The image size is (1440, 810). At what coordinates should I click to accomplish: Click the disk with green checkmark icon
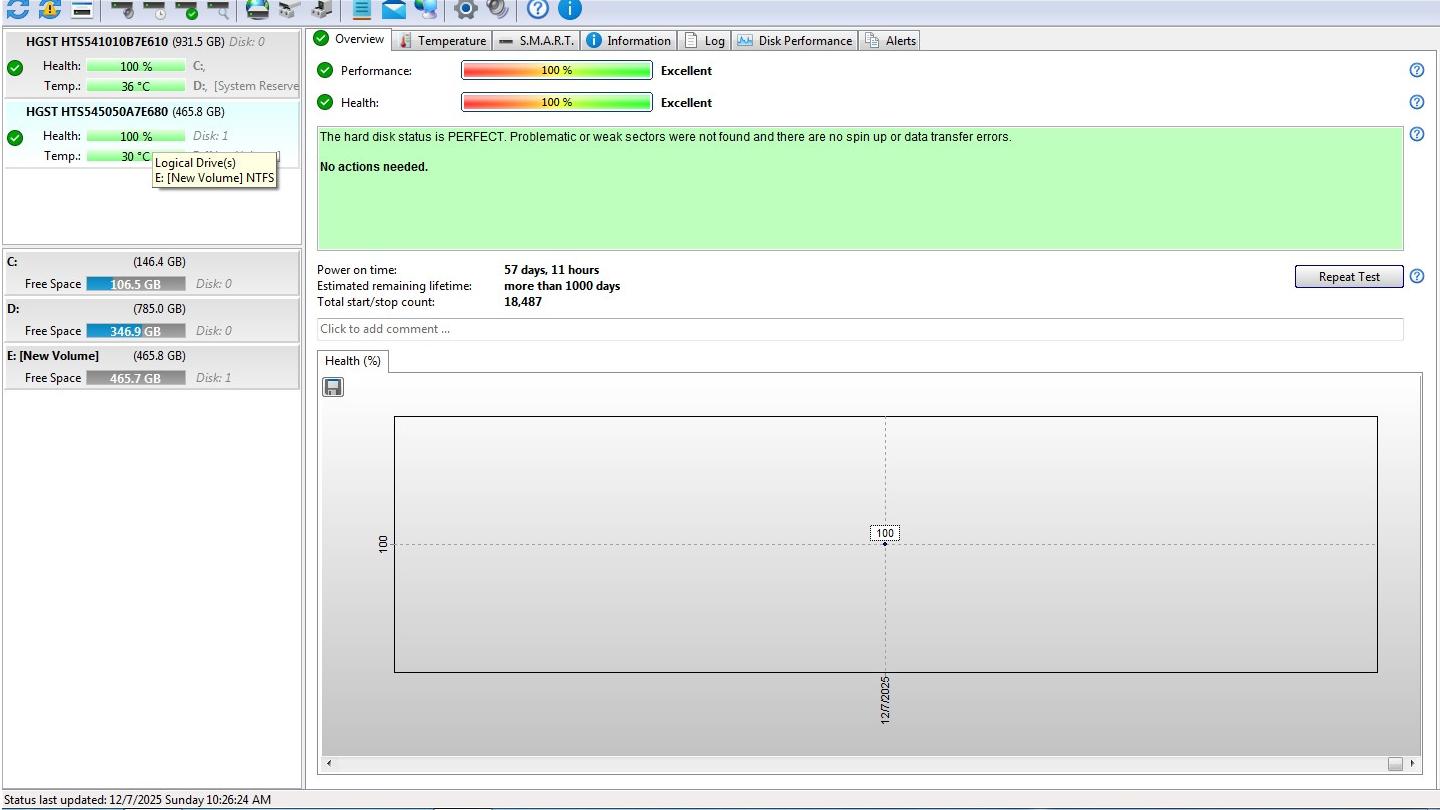pyautogui.click(x=187, y=10)
